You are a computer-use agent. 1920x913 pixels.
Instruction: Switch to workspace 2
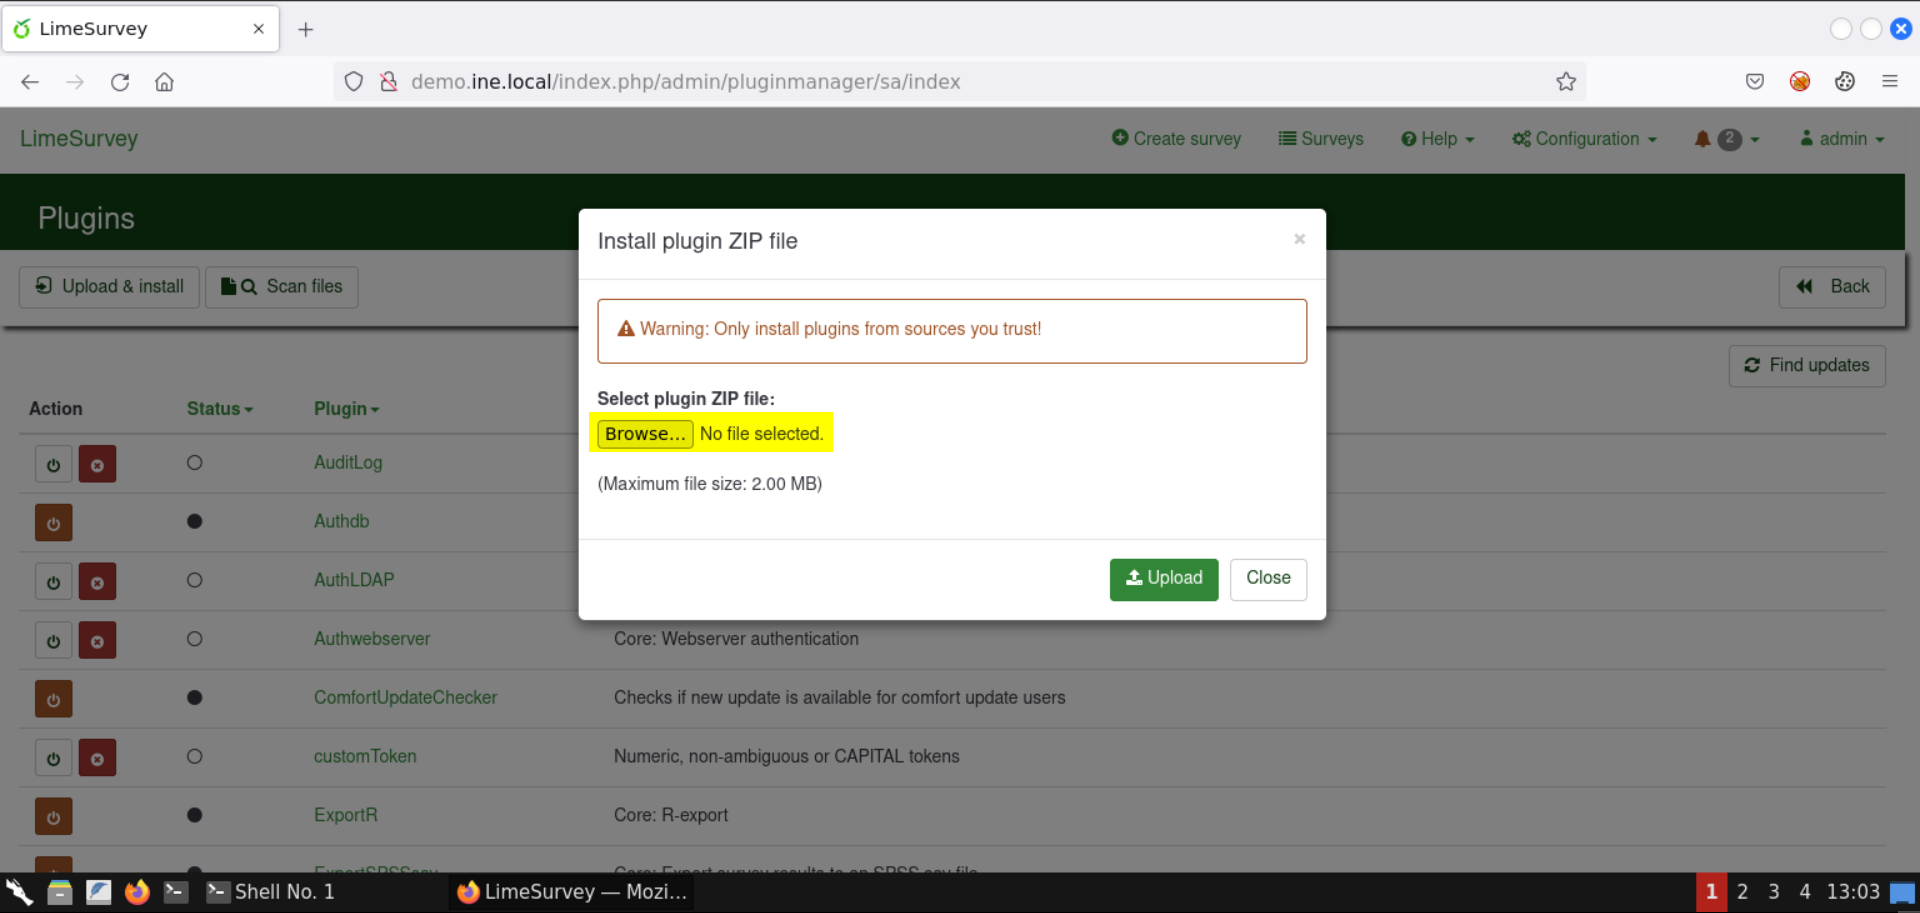[x=1742, y=892]
